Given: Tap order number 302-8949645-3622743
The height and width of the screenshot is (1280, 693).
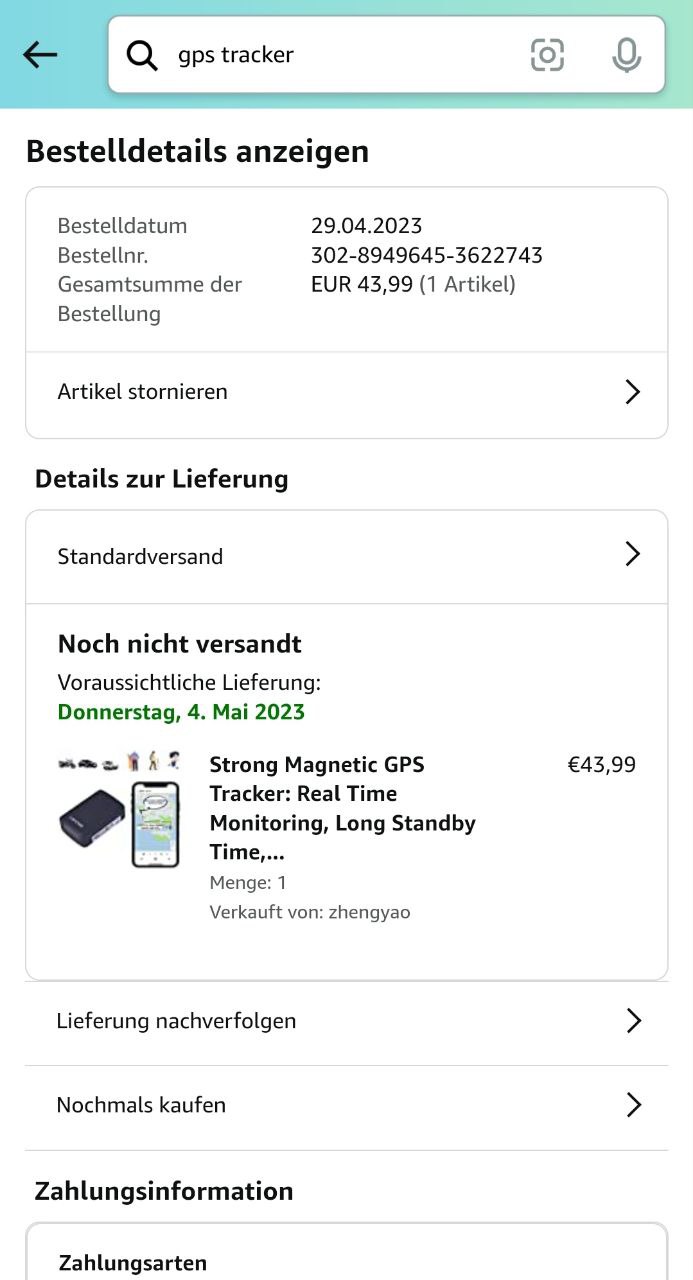Looking at the screenshot, I should click(426, 255).
